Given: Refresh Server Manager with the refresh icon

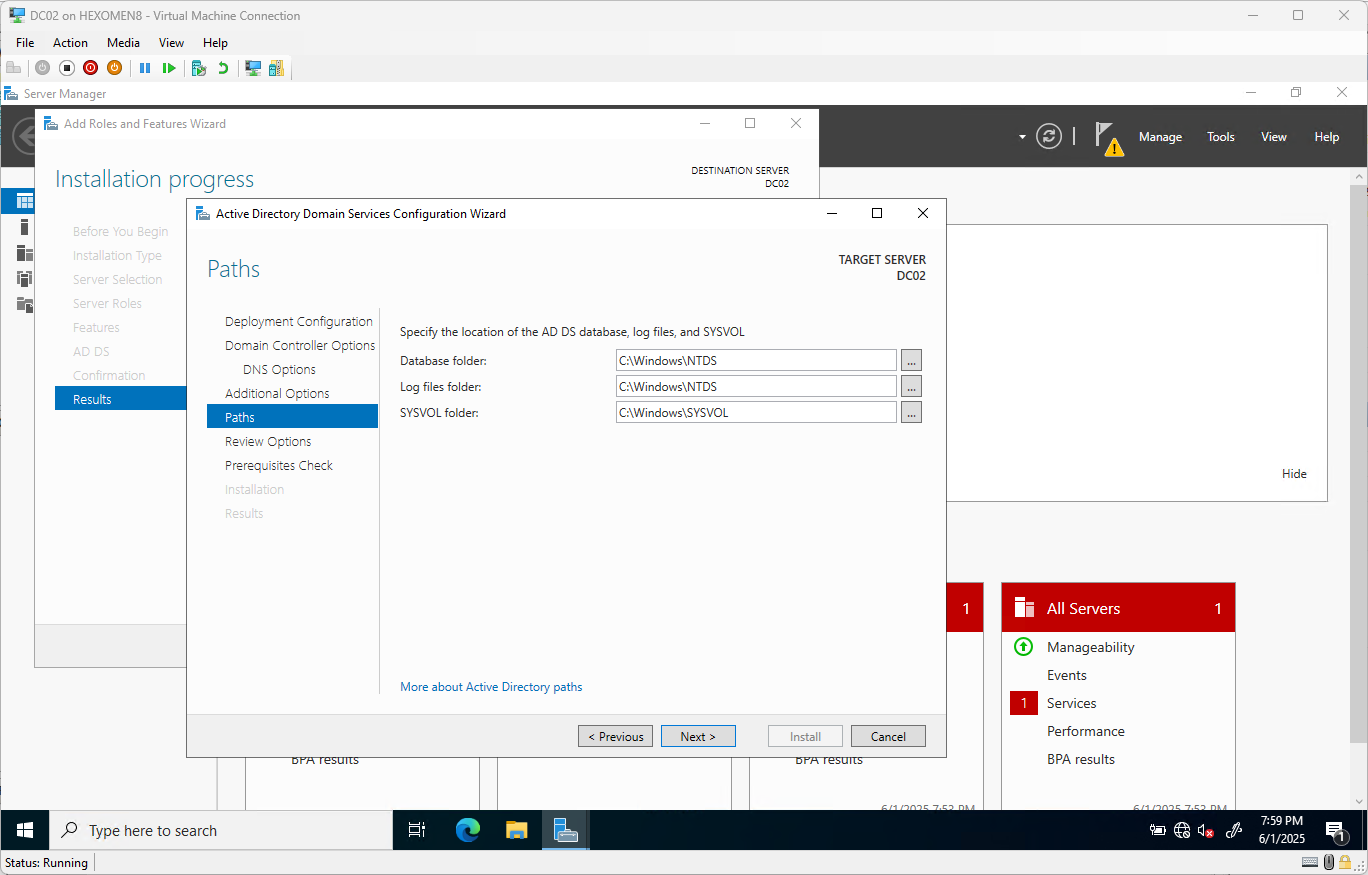Looking at the screenshot, I should pos(1048,136).
